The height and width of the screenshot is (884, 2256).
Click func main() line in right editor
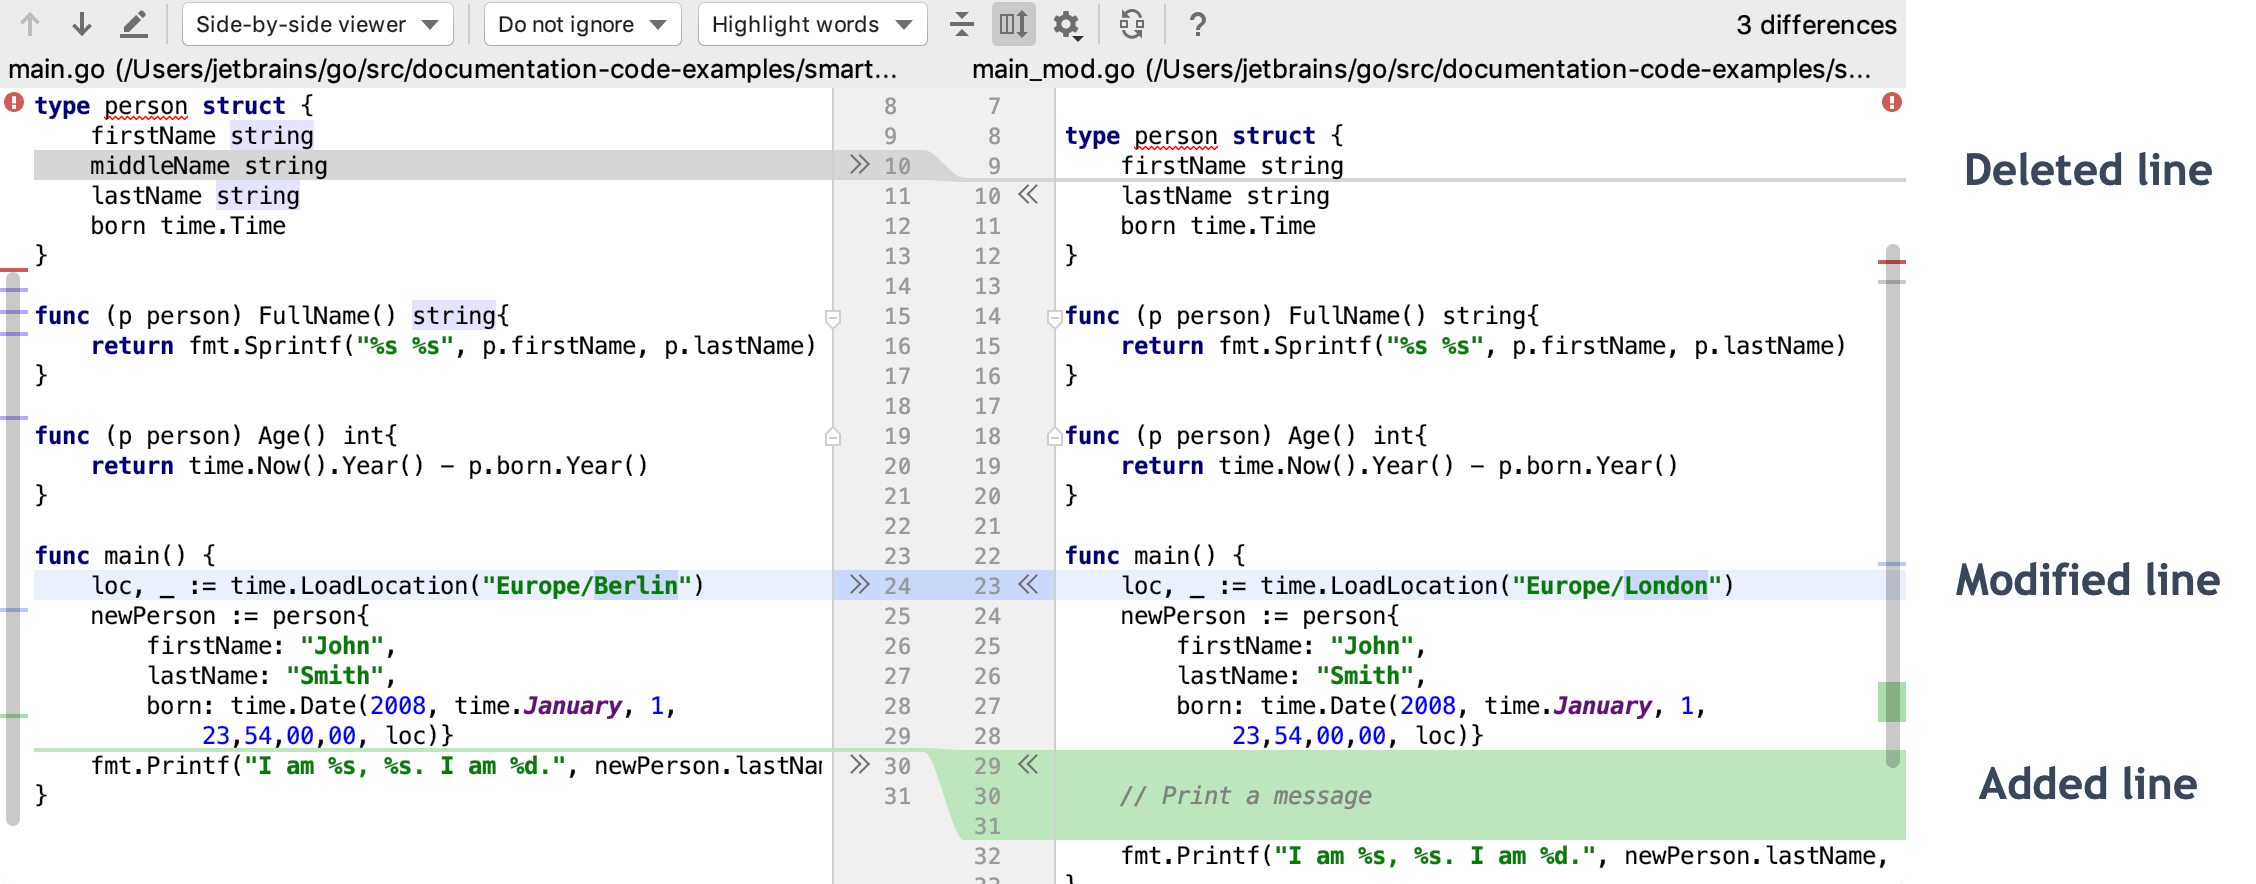pos(1155,556)
